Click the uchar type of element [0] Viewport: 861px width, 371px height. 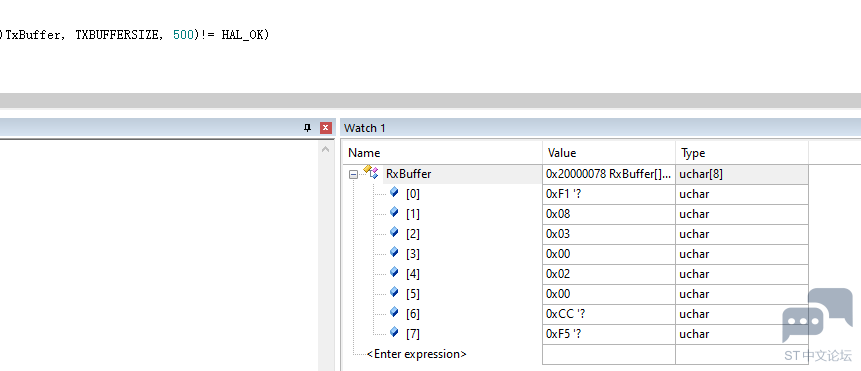[742, 194]
